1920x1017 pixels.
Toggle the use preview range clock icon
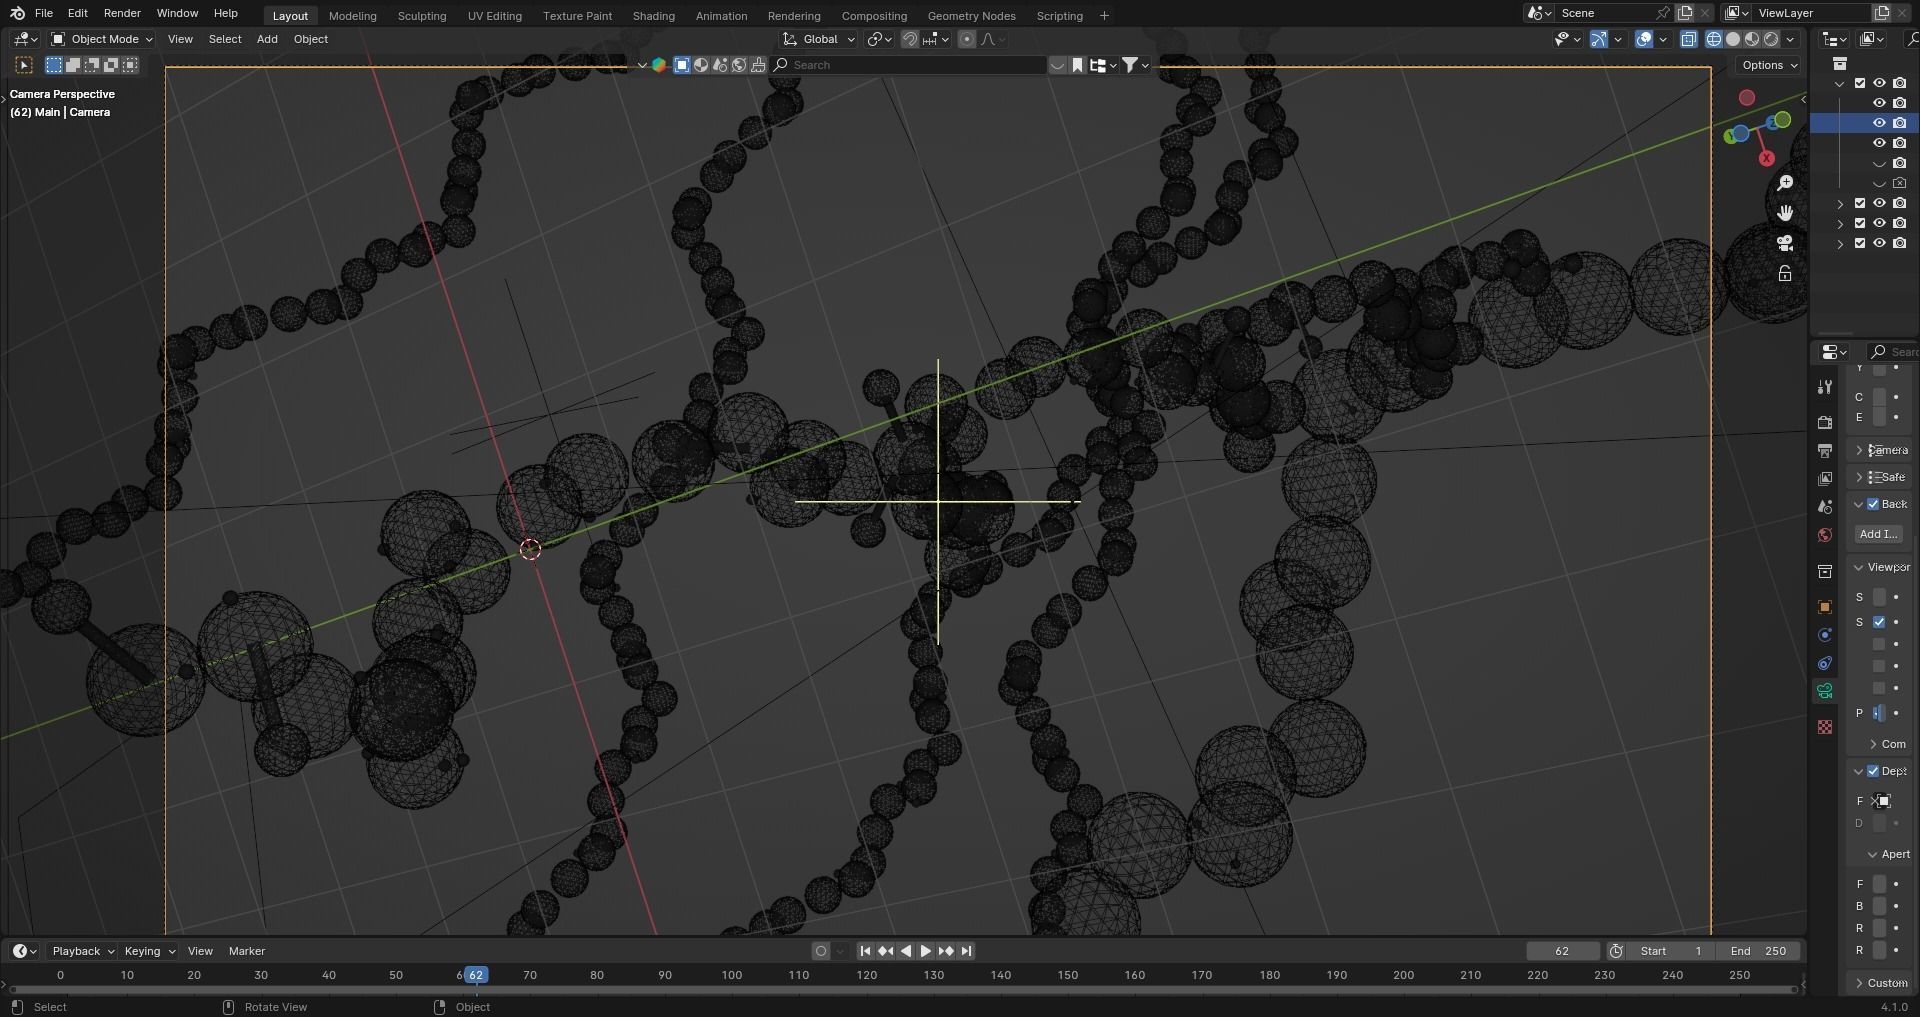(1616, 951)
